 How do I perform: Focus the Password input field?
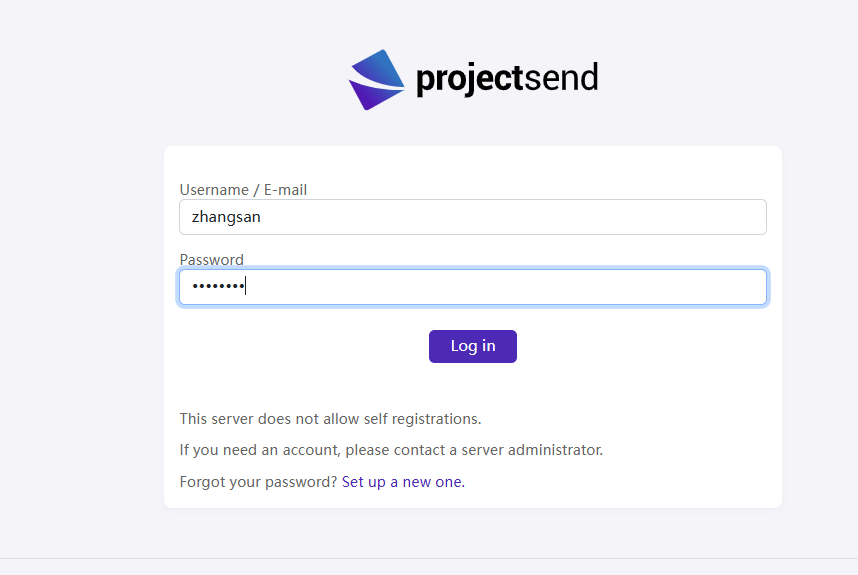coord(473,287)
